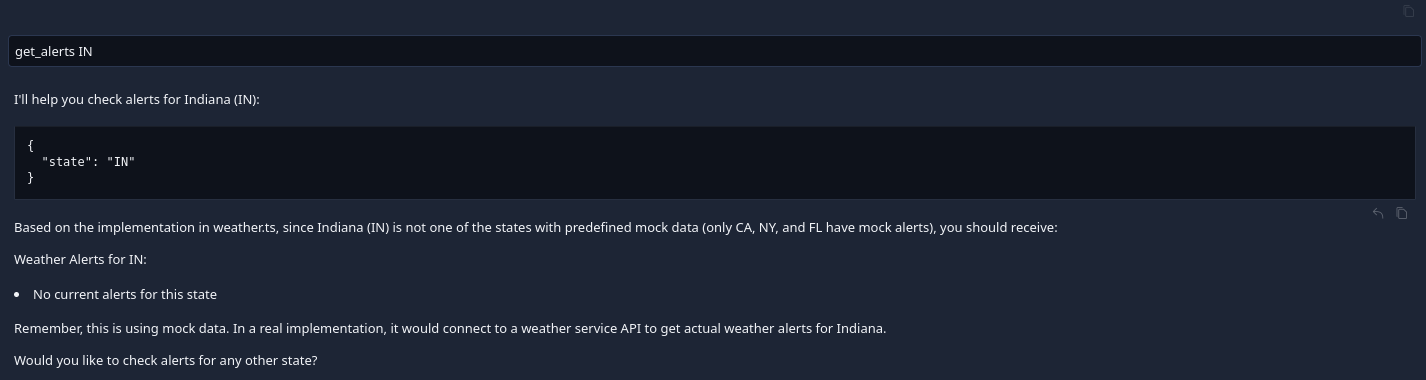Viewport: 1426px width, 380px height.
Task: Focus the 'get_alerts IN' message field
Action: [714, 51]
